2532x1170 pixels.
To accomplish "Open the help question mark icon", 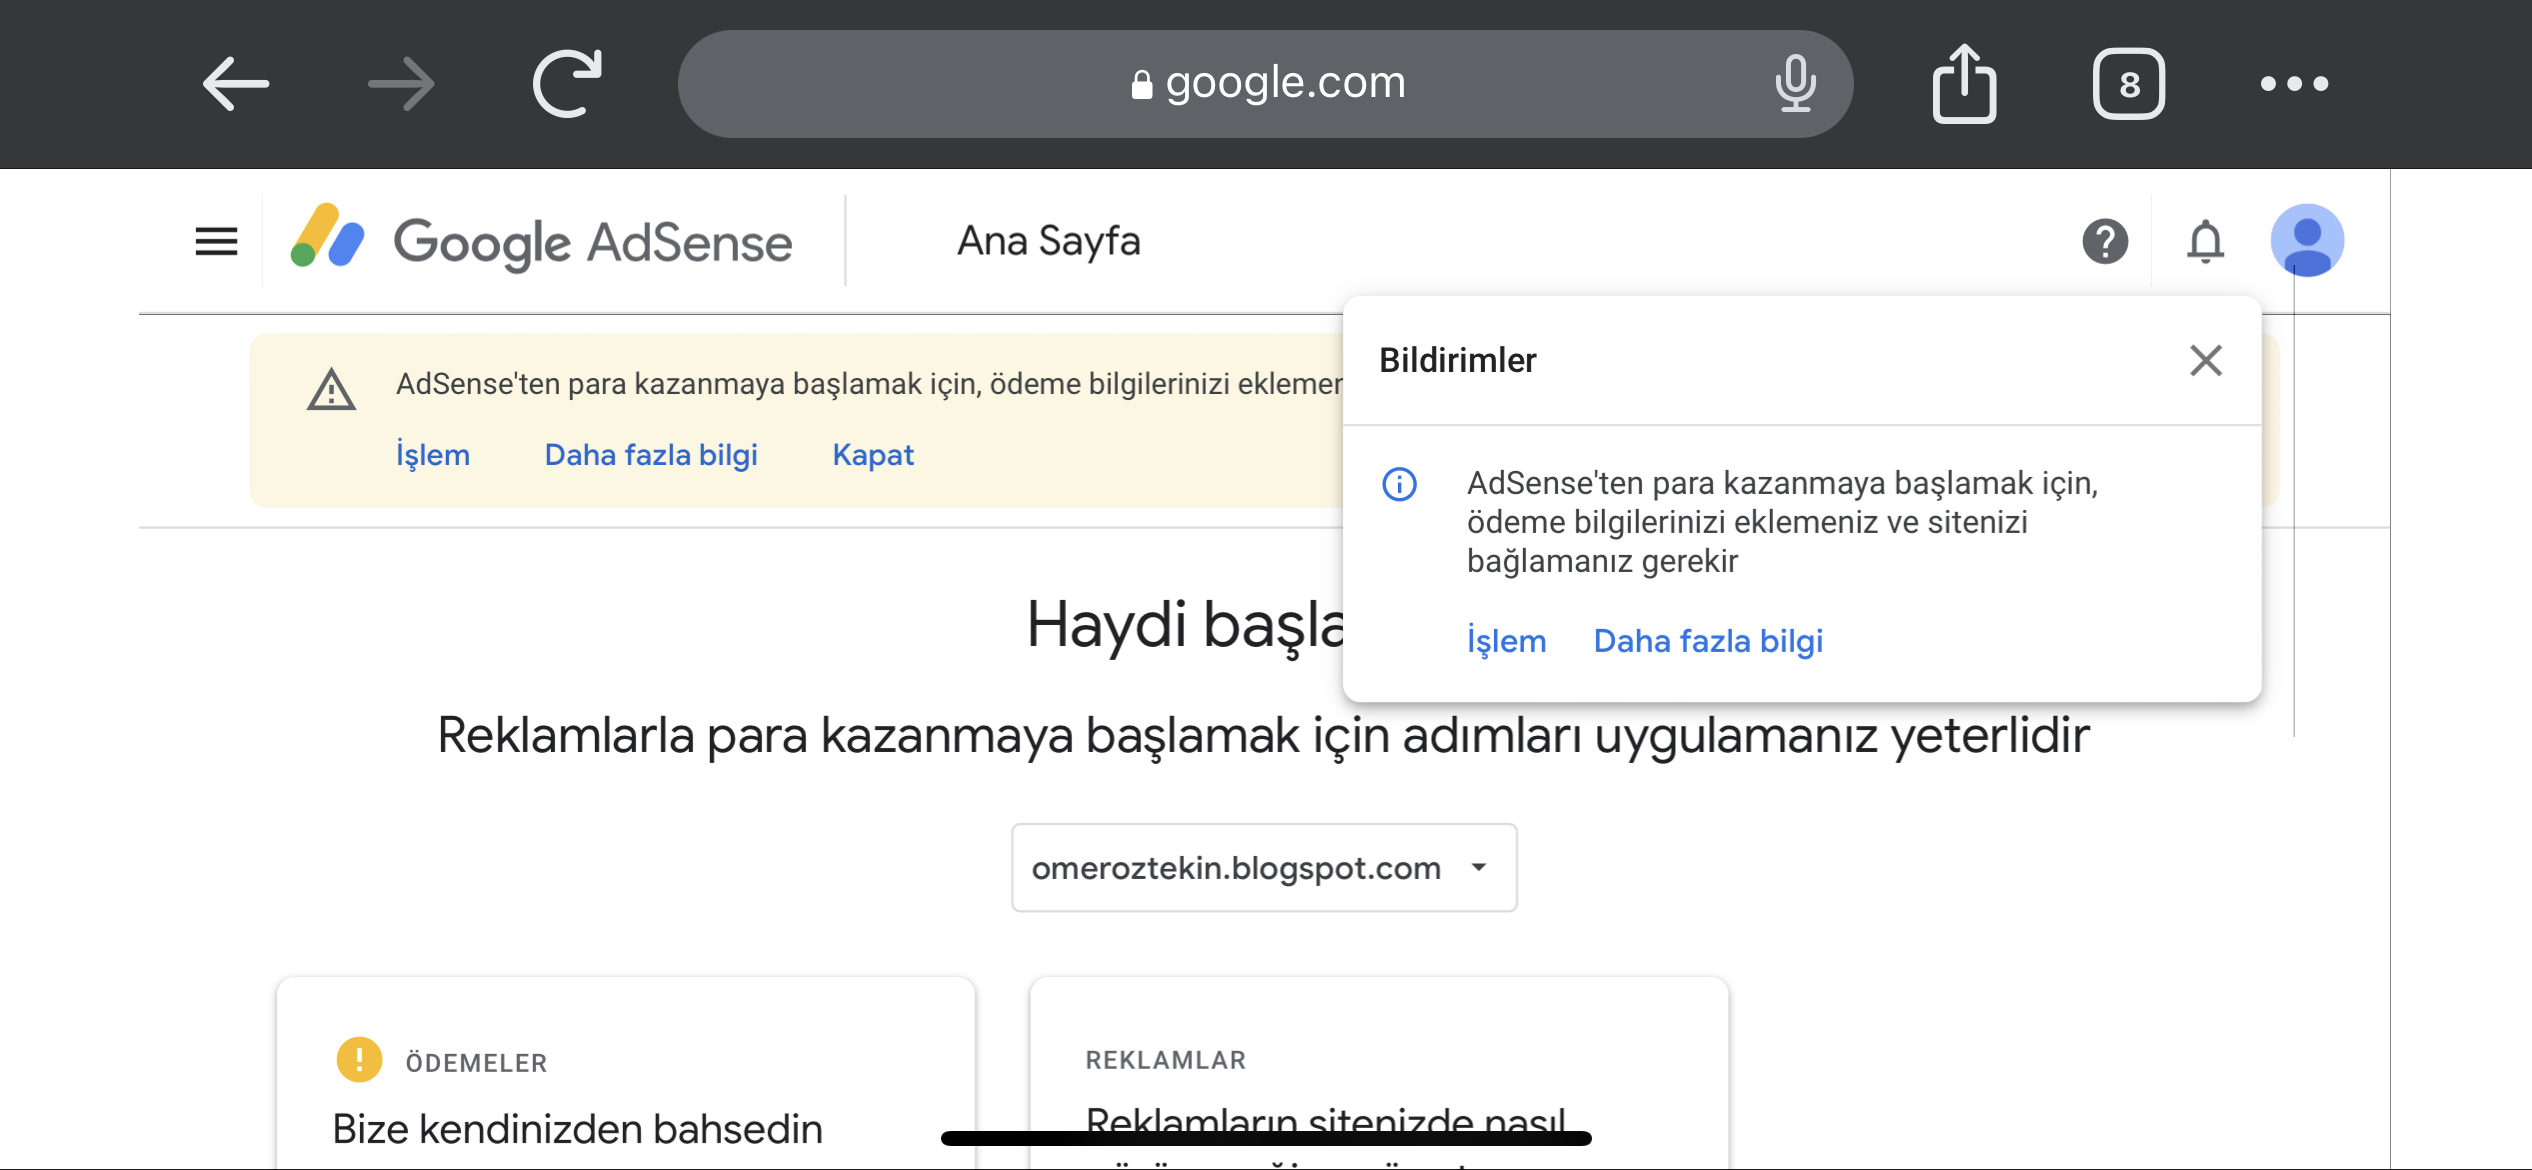I will (2105, 241).
